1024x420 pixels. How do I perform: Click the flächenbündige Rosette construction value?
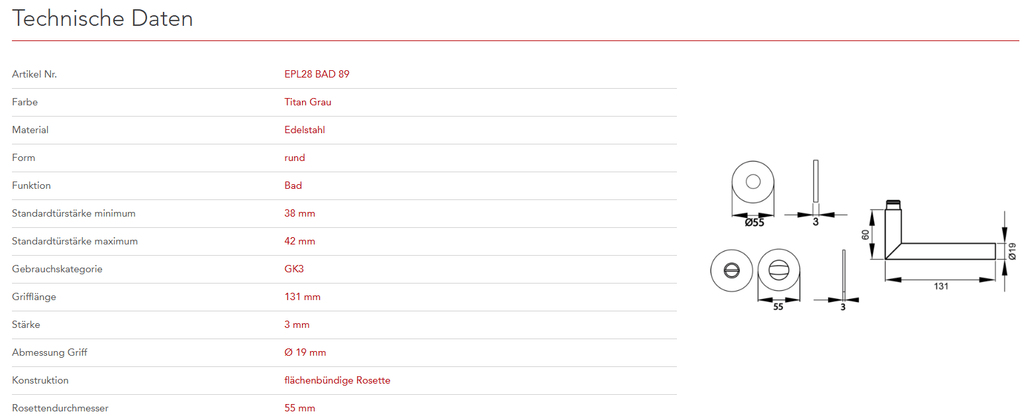click(x=337, y=380)
